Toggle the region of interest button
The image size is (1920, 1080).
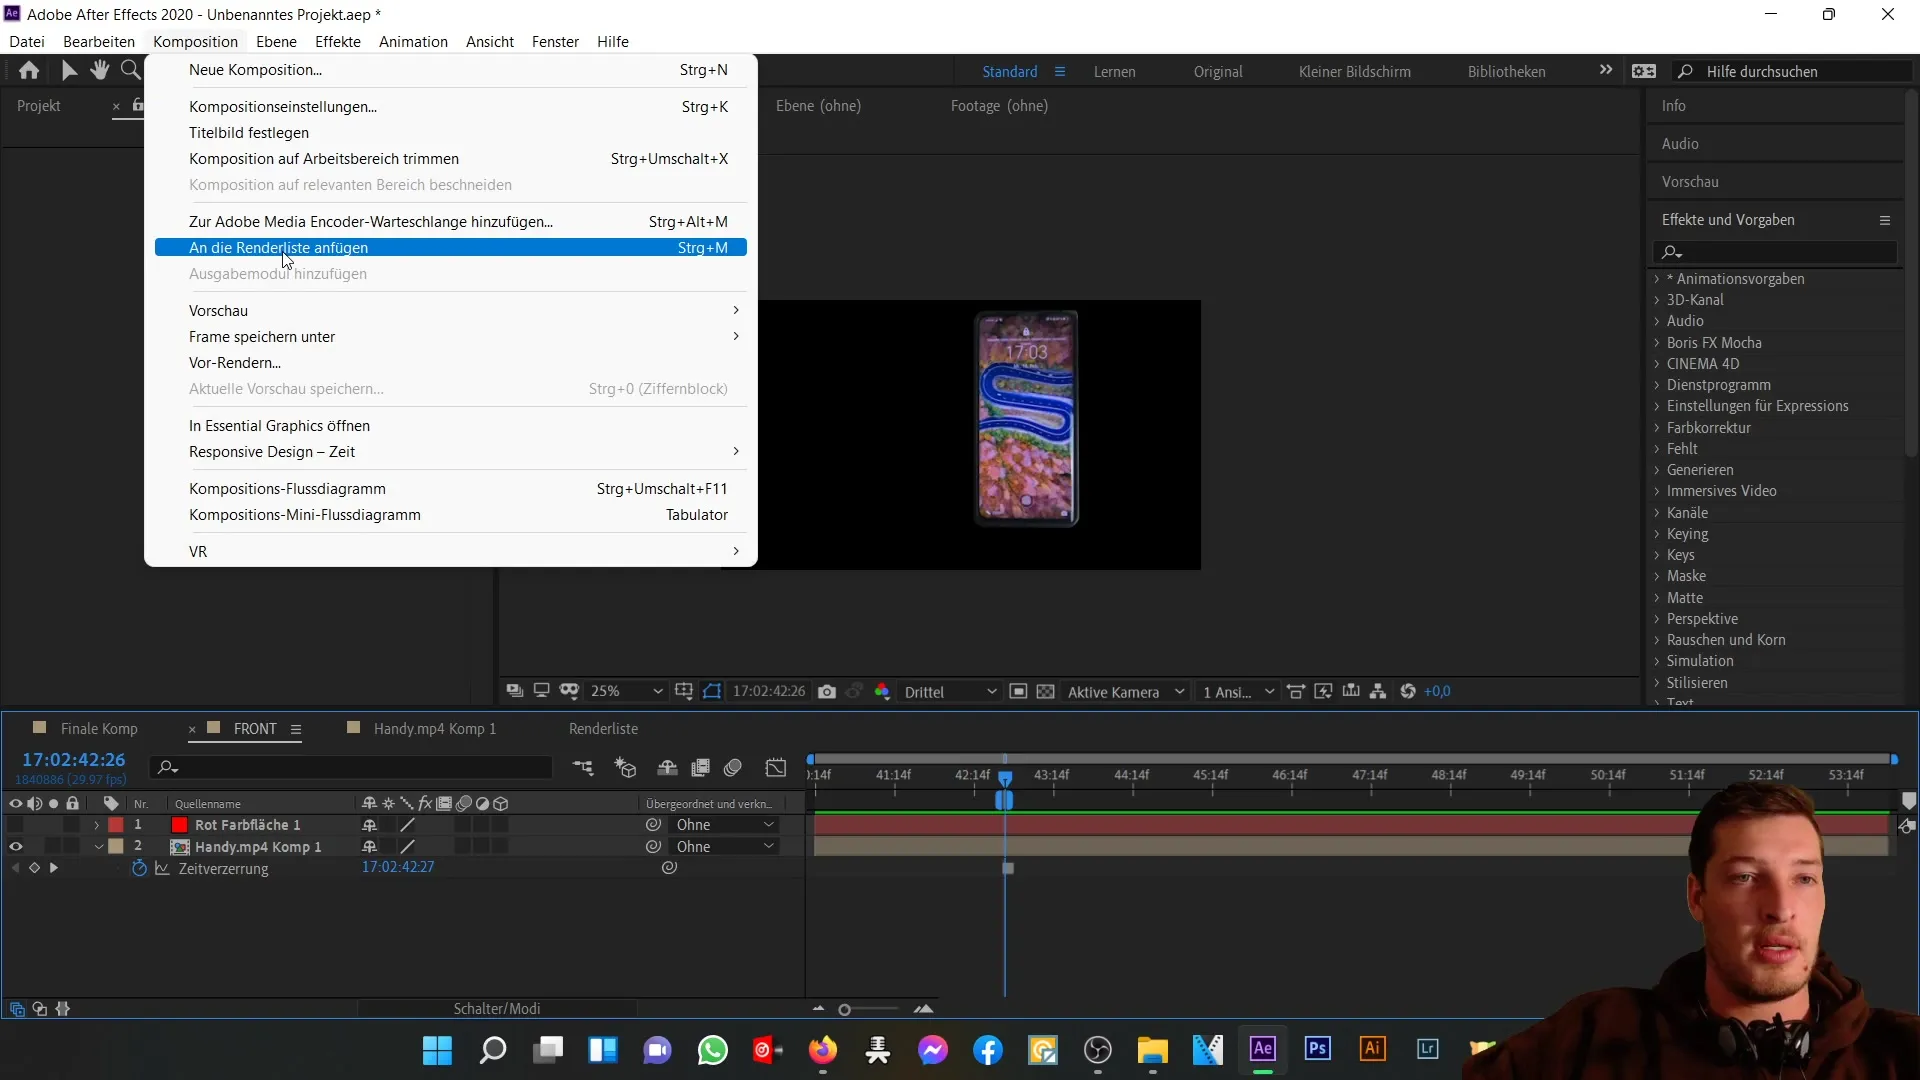[x=1018, y=692]
